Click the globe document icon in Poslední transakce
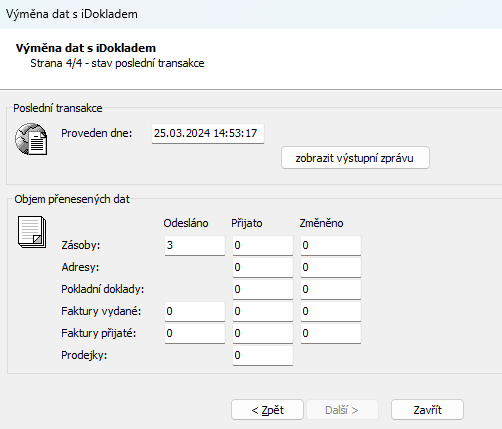 31,139
